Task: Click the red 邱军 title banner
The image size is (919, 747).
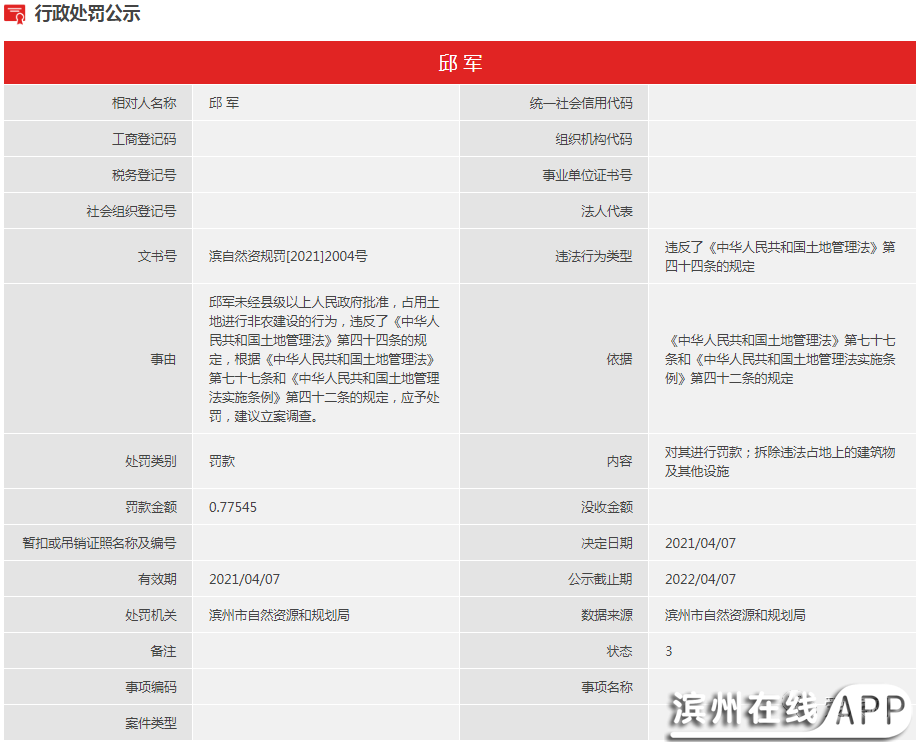Action: [x=460, y=63]
